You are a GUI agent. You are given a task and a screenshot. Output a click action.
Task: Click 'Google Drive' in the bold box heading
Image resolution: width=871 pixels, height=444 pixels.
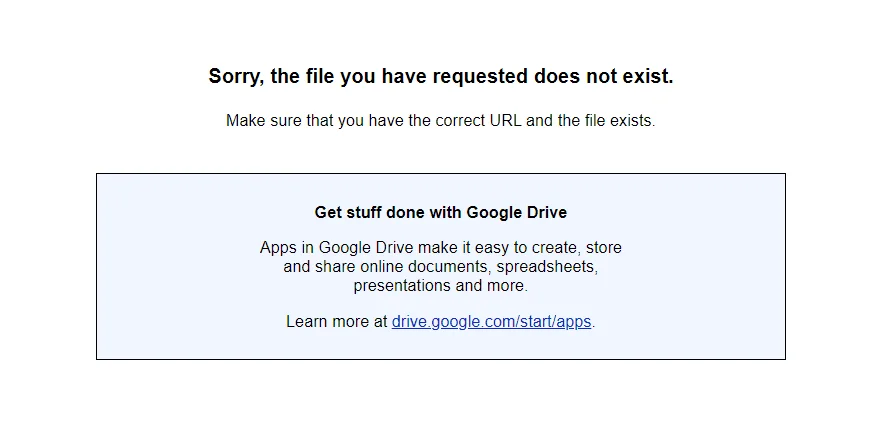tap(517, 212)
